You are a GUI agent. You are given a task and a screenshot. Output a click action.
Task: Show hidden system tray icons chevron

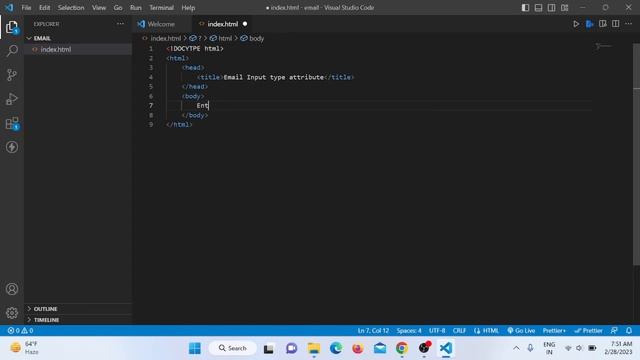tap(516, 348)
